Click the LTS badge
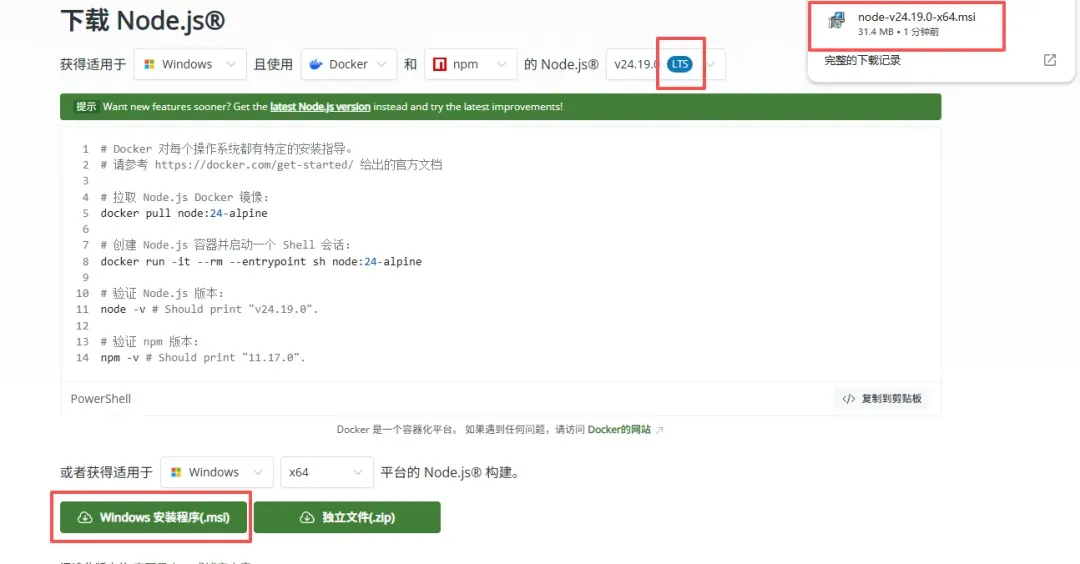 [680, 64]
